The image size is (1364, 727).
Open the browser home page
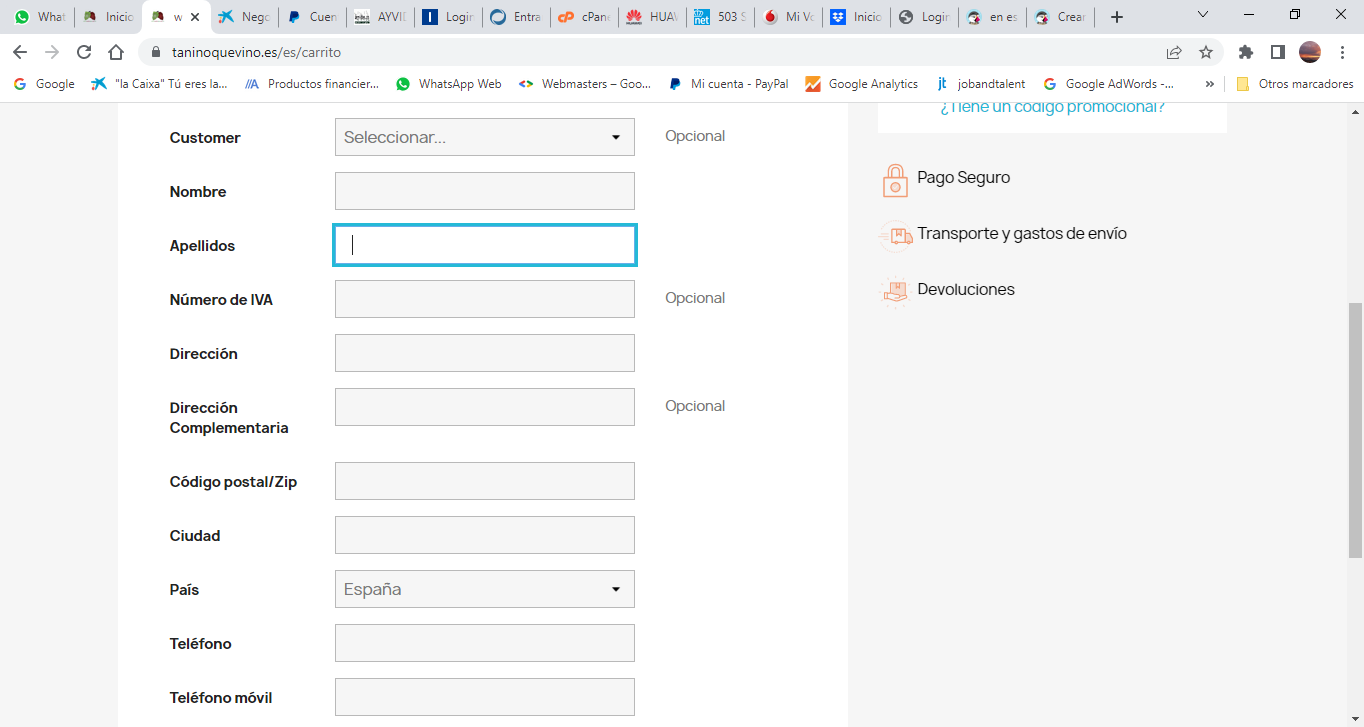click(x=116, y=52)
